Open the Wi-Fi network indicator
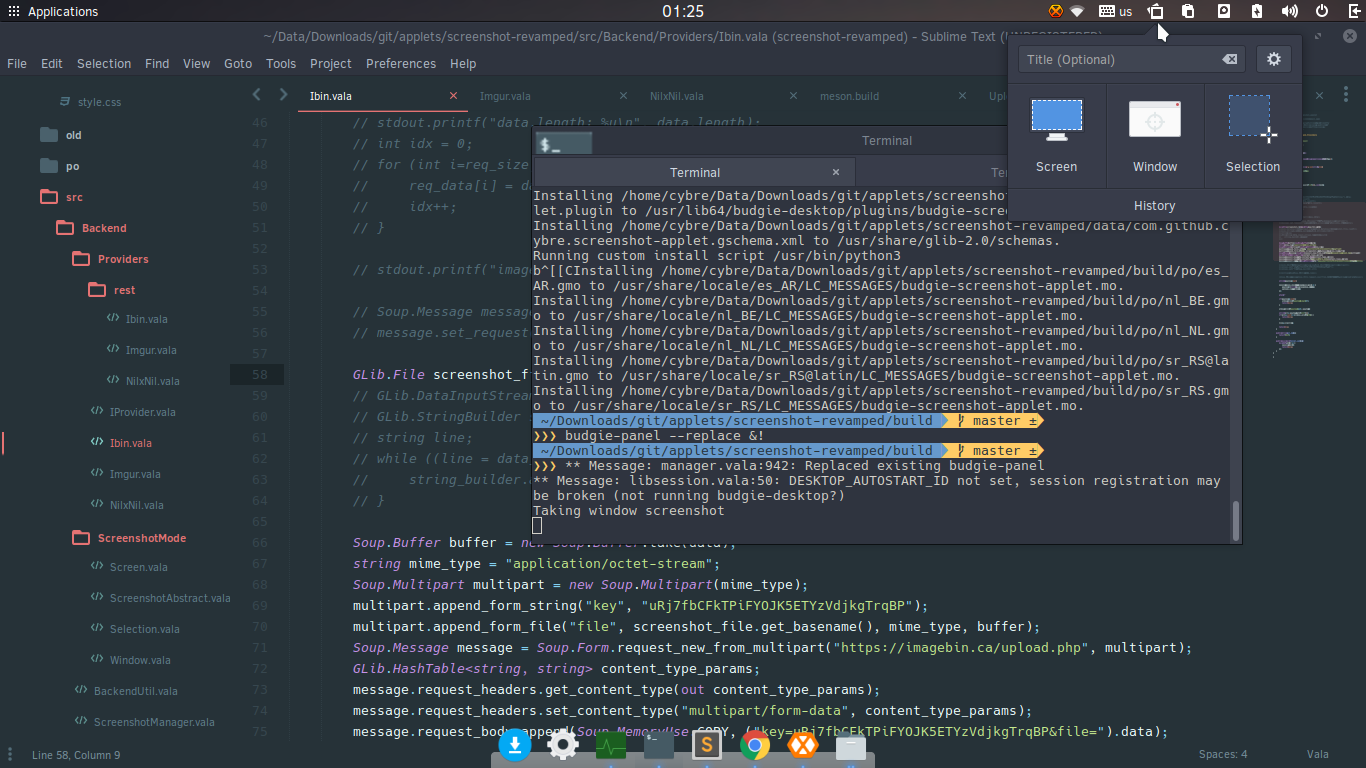This screenshot has height=768, width=1366. click(x=1077, y=11)
